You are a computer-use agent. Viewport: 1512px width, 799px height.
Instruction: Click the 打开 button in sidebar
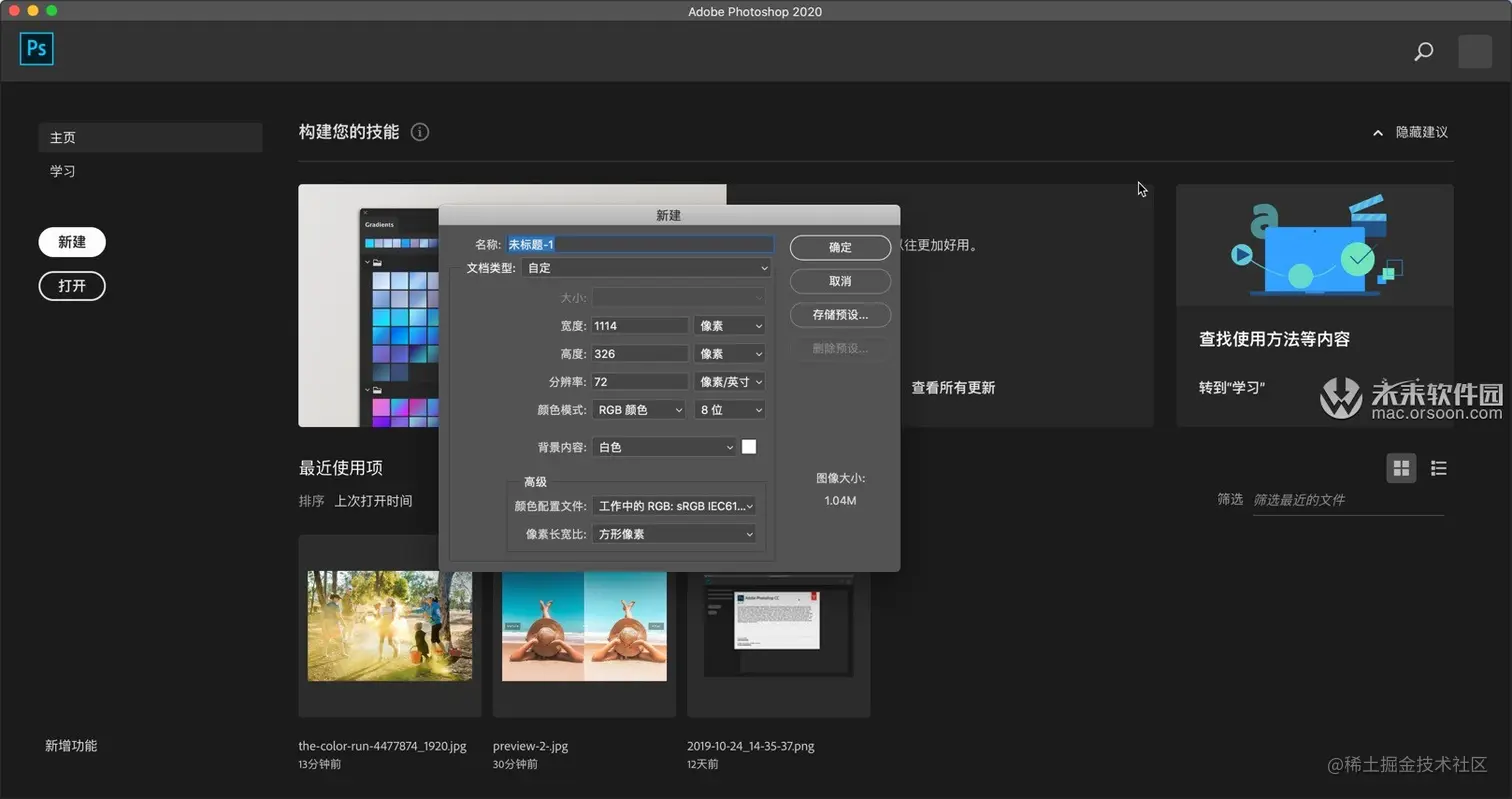click(72, 286)
